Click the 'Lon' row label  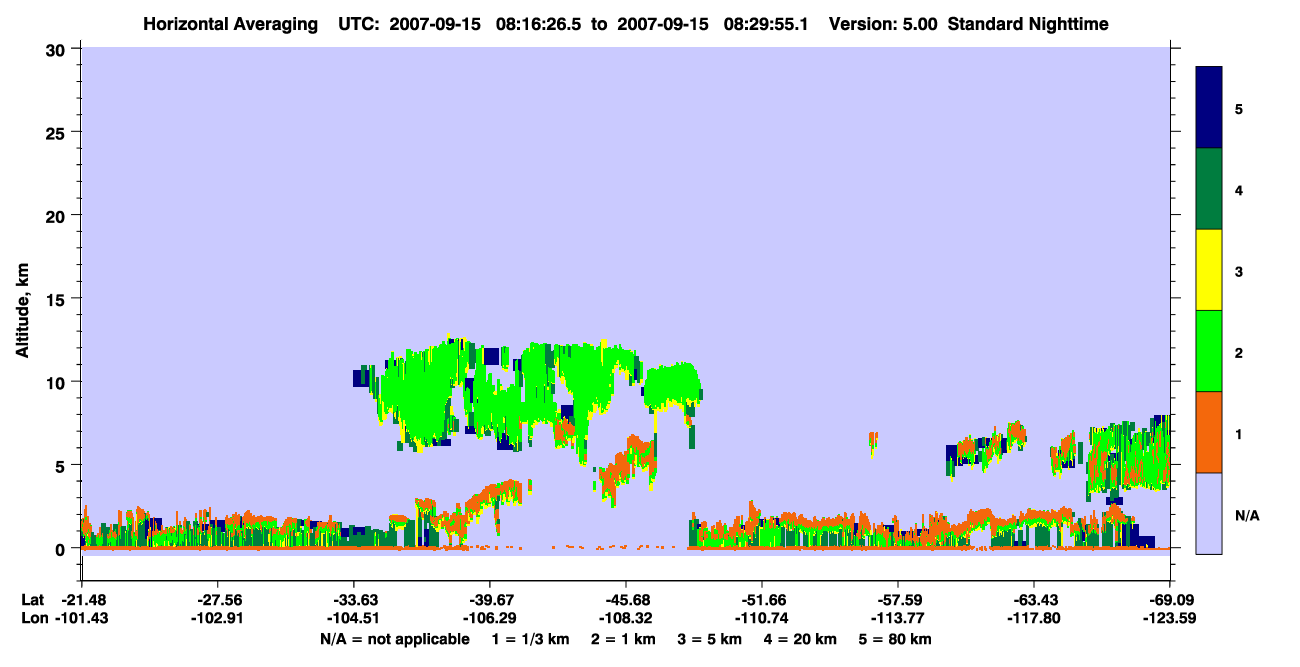(33, 618)
